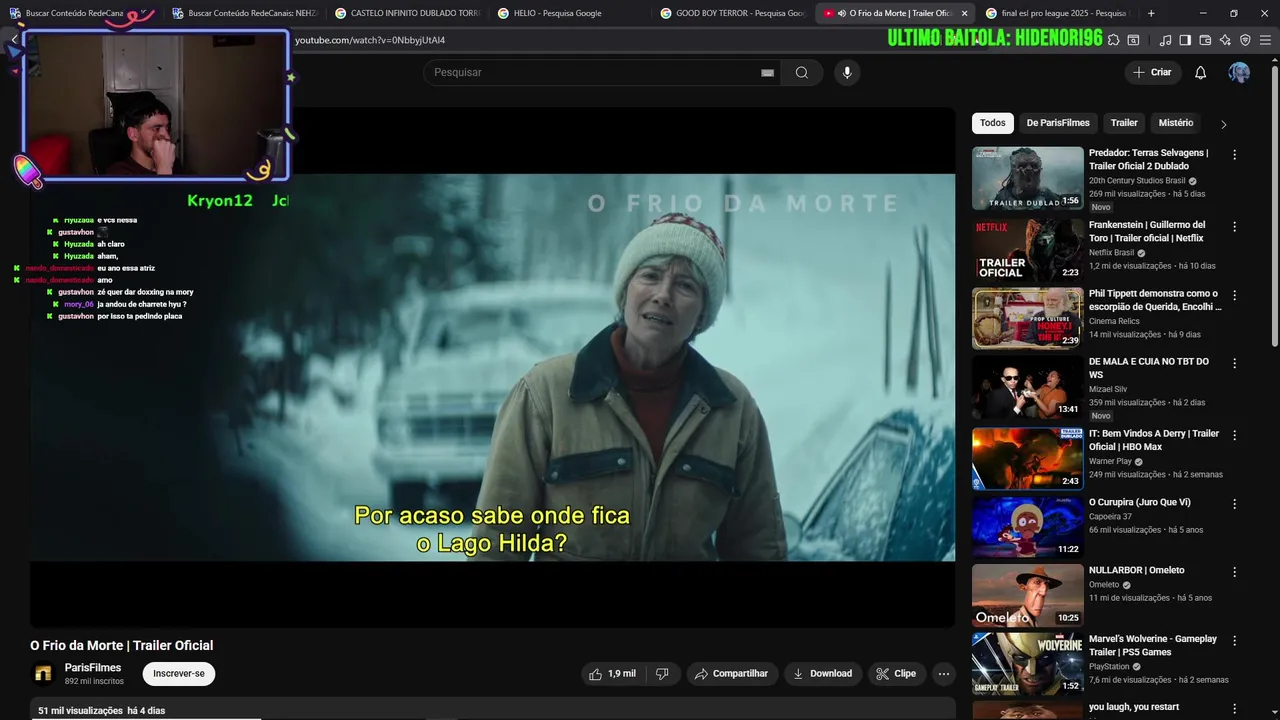Click the browser address bar URL
This screenshot has height=720, width=1280.
pyautogui.click(x=370, y=40)
